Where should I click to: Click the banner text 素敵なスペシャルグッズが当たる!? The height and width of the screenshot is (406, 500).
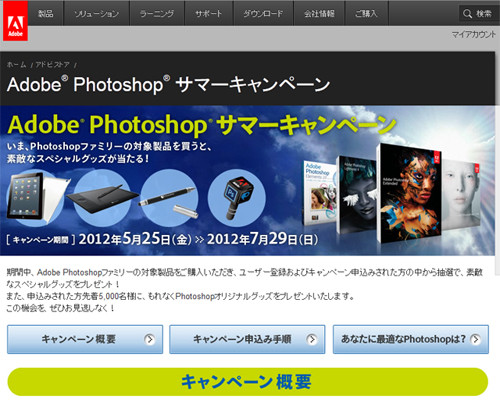pyautogui.click(x=78, y=159)
